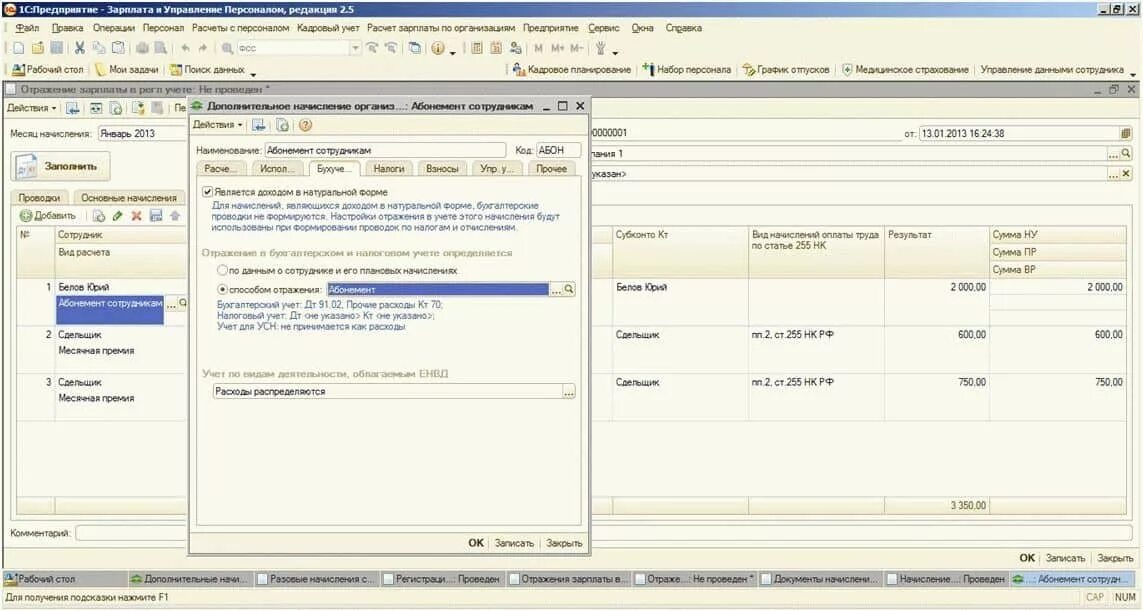The height and width of the screenshot is (611, 1143).
Task: Click the Код field with АБОН
Action: [558, 150]
